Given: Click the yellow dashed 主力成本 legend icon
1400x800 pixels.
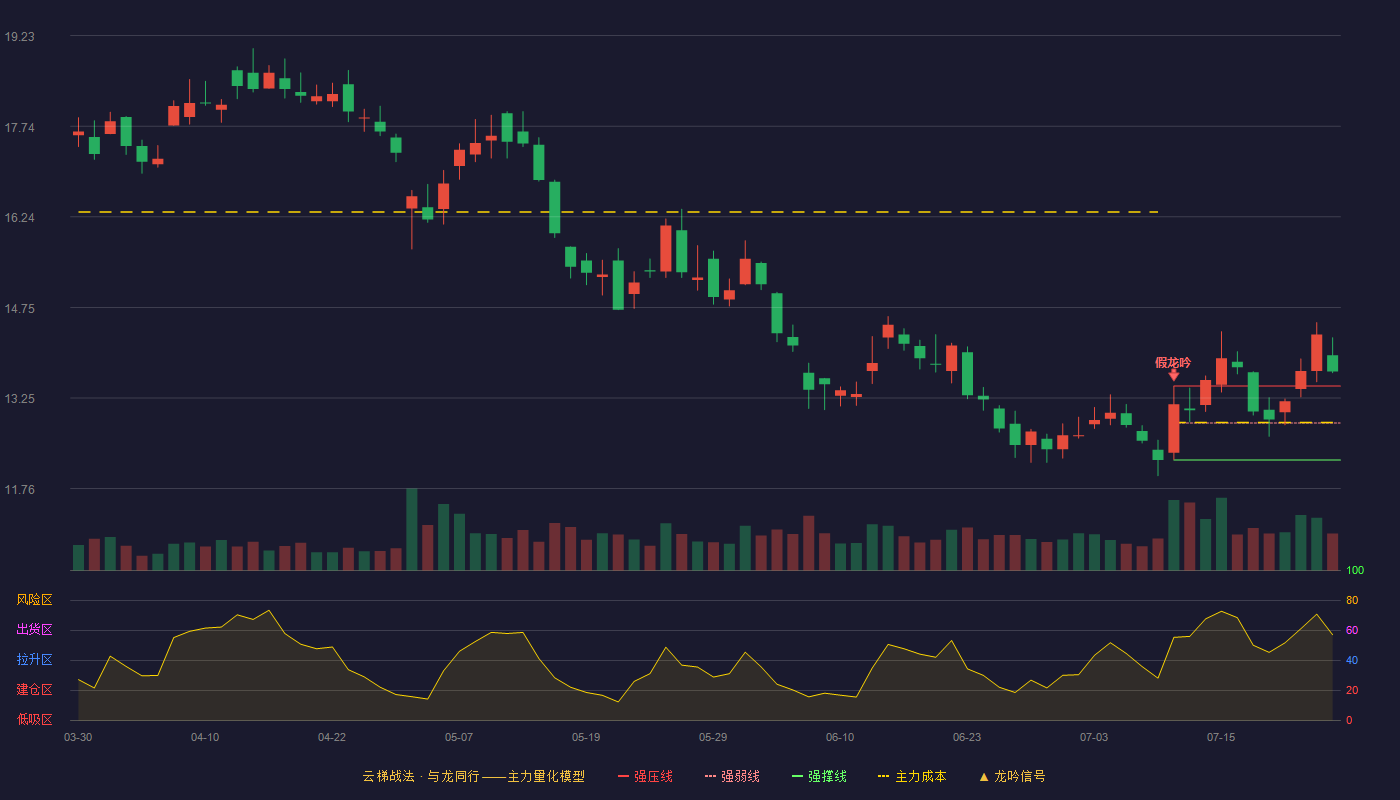Looking at the screenshot, I should [x=883, y=777].
